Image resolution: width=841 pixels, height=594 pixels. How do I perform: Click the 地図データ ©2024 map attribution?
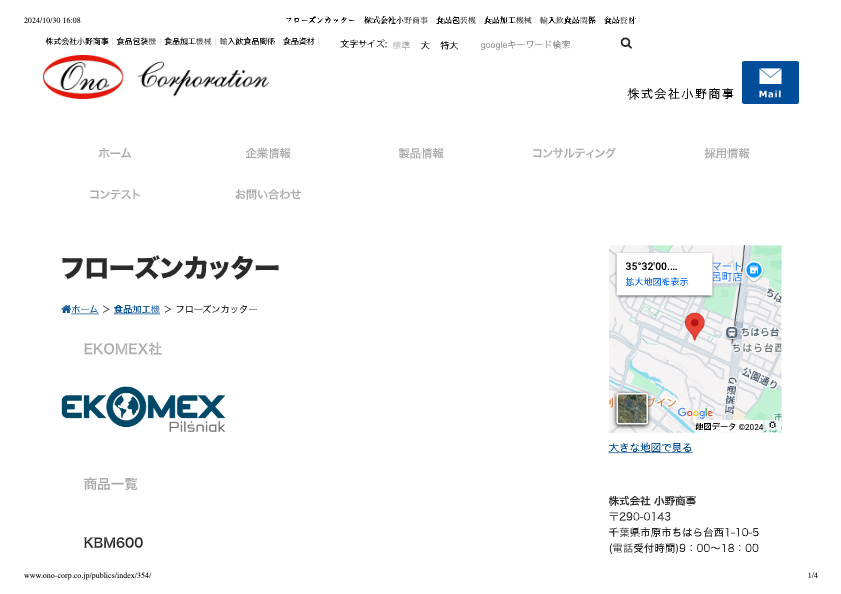point(729,427)
